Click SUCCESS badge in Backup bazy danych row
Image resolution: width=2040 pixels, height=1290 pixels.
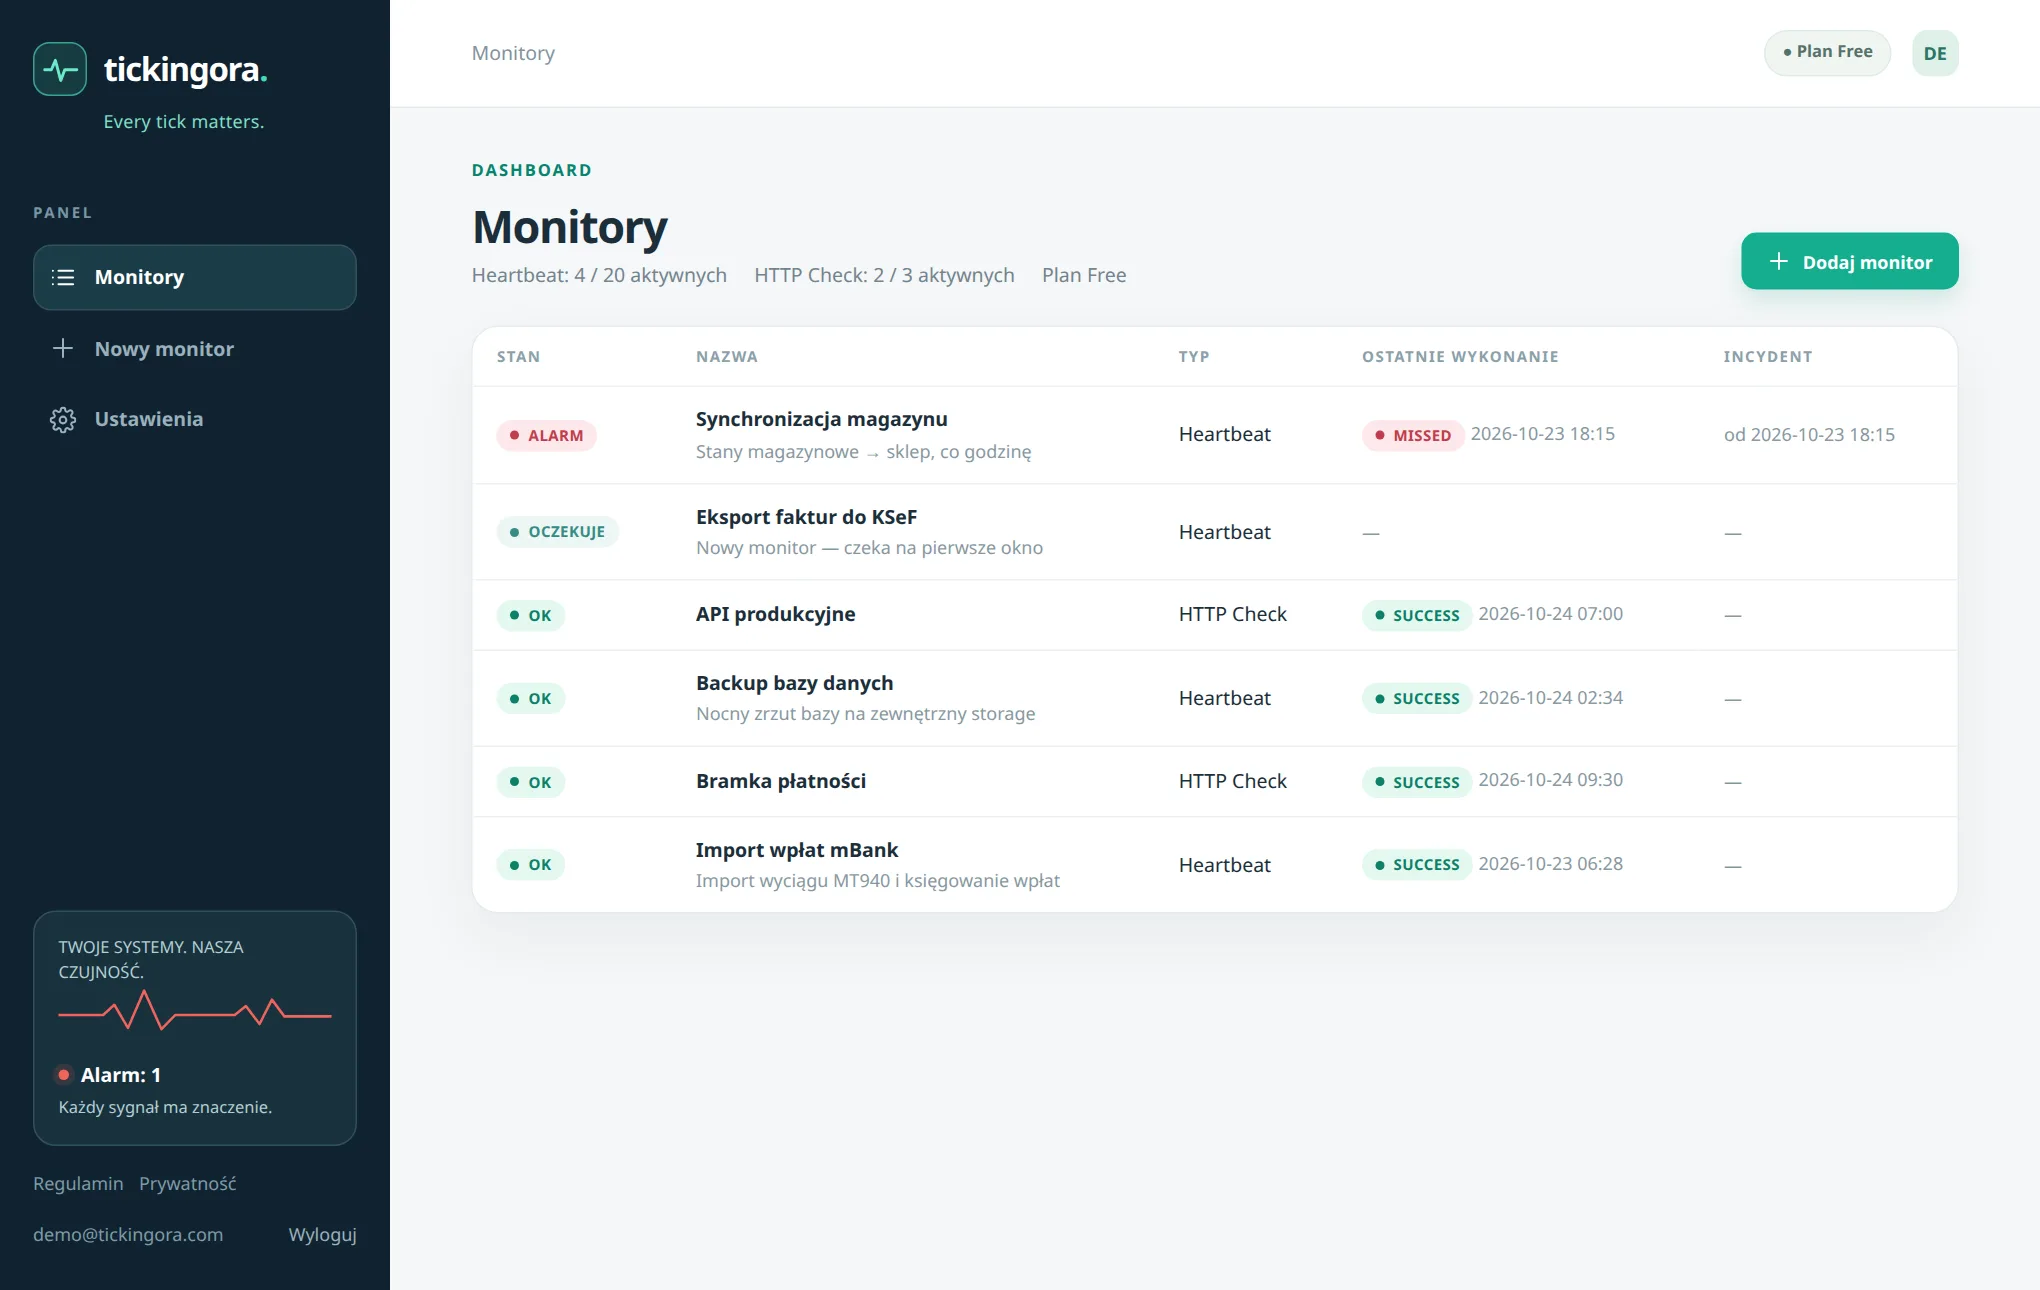[1417, 698]
